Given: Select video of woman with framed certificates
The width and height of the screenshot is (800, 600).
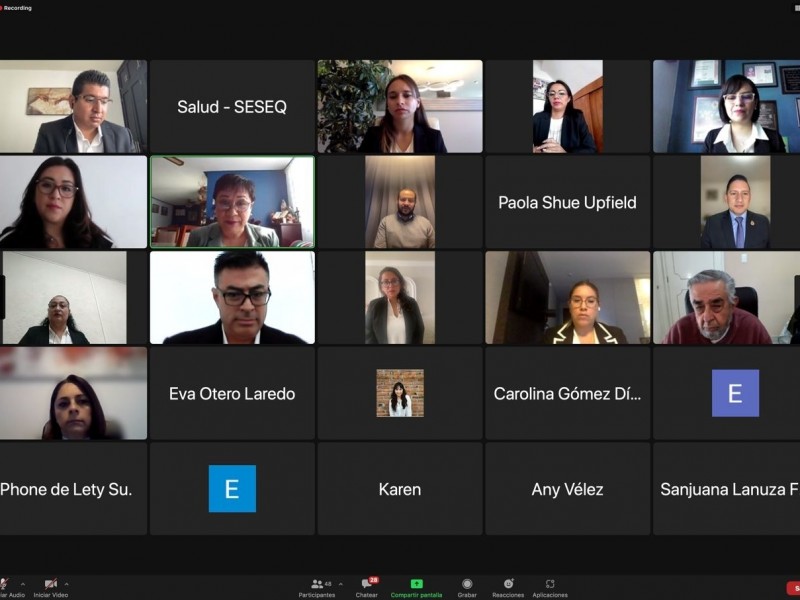Looking at the screenshot, I should click(x=727, y=106).
